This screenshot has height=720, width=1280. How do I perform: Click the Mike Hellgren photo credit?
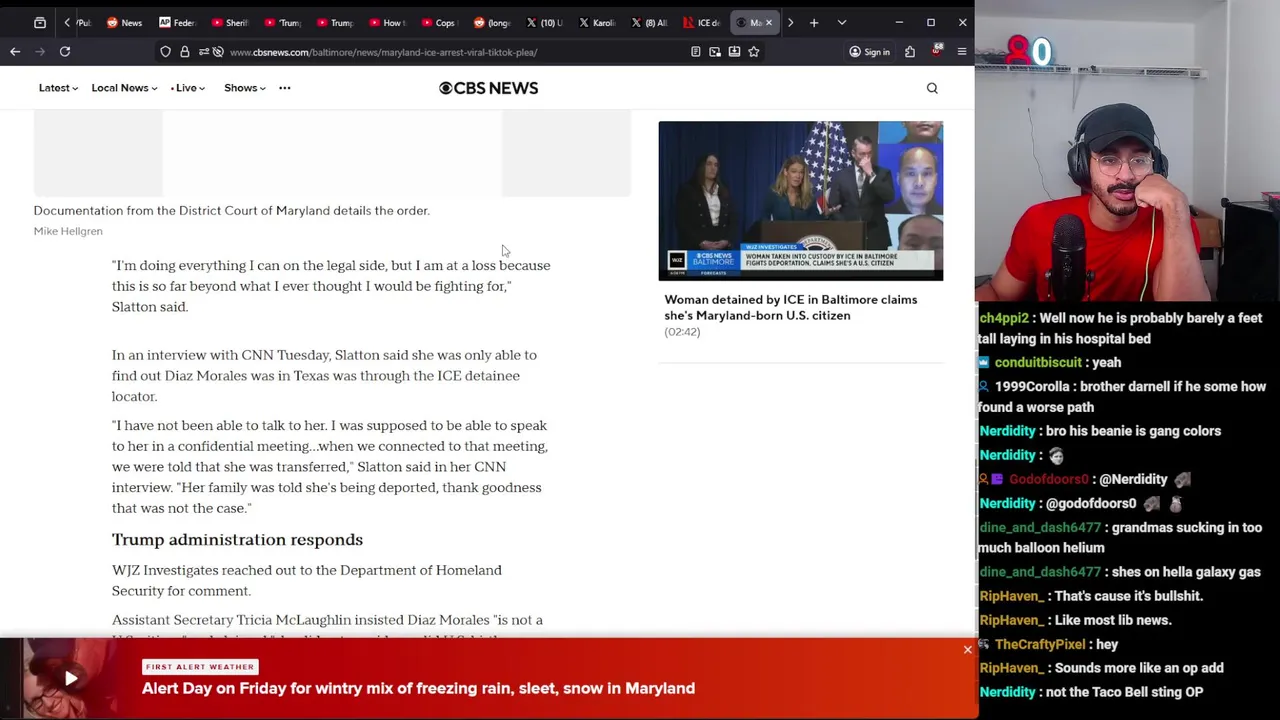tap(68, 231)
